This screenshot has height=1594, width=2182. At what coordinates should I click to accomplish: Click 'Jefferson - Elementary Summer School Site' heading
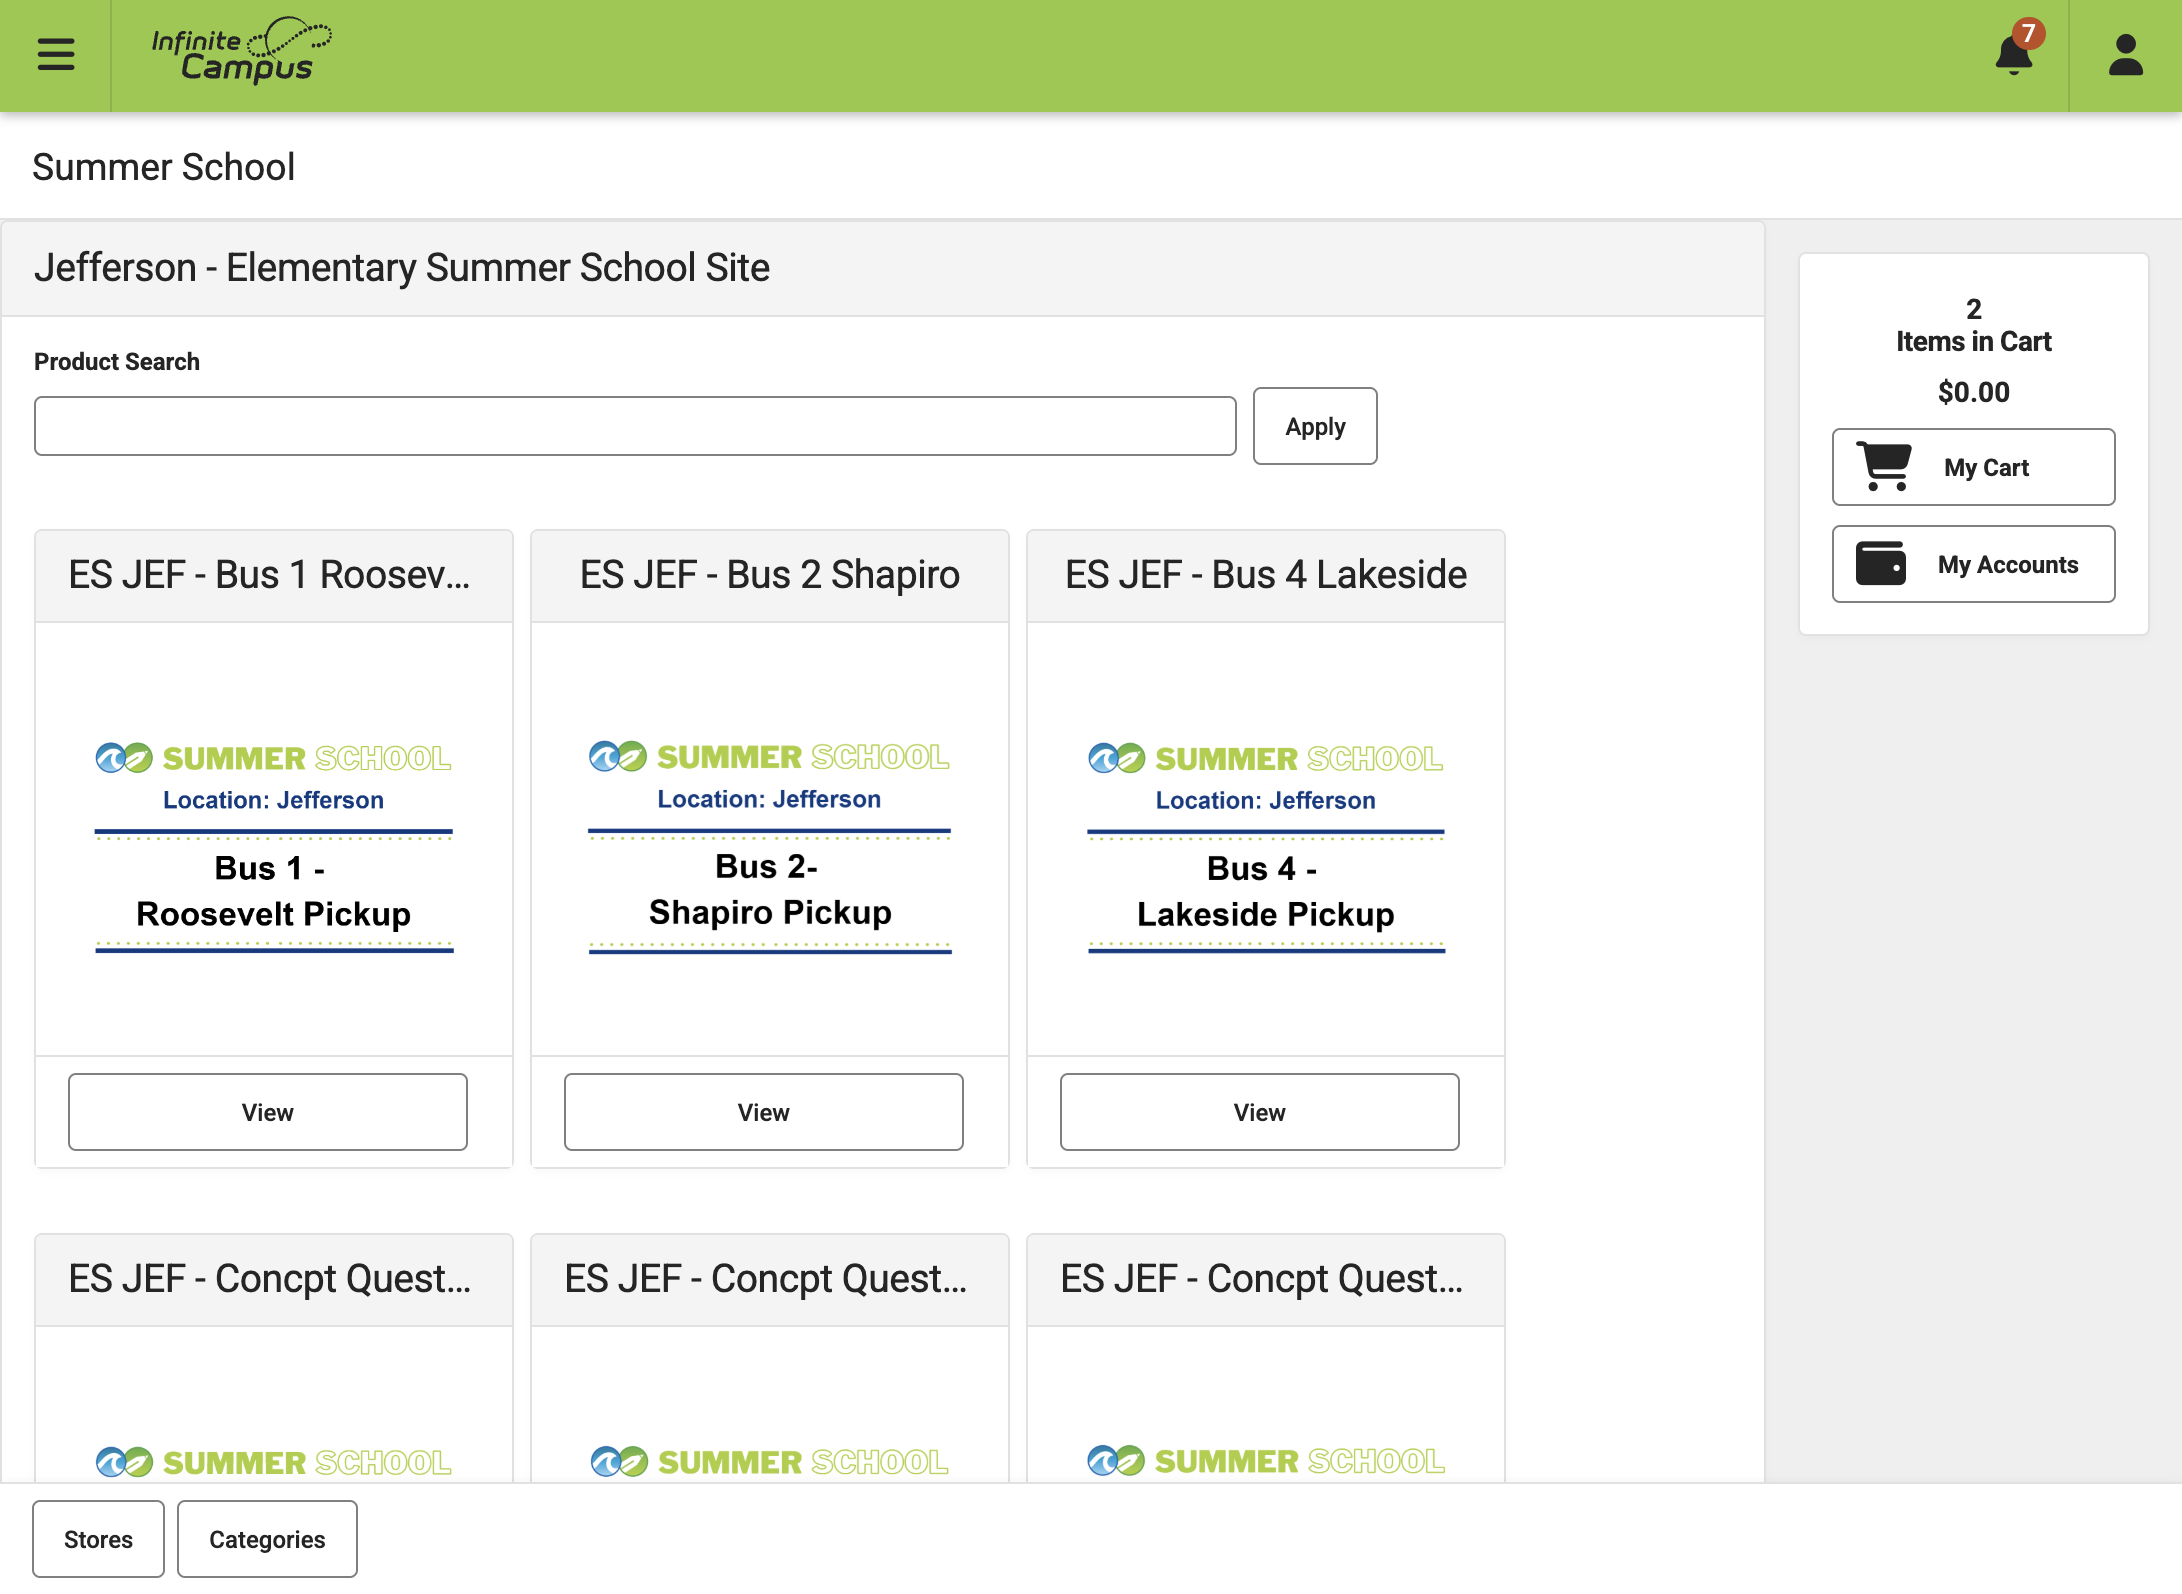pos(402,268)
